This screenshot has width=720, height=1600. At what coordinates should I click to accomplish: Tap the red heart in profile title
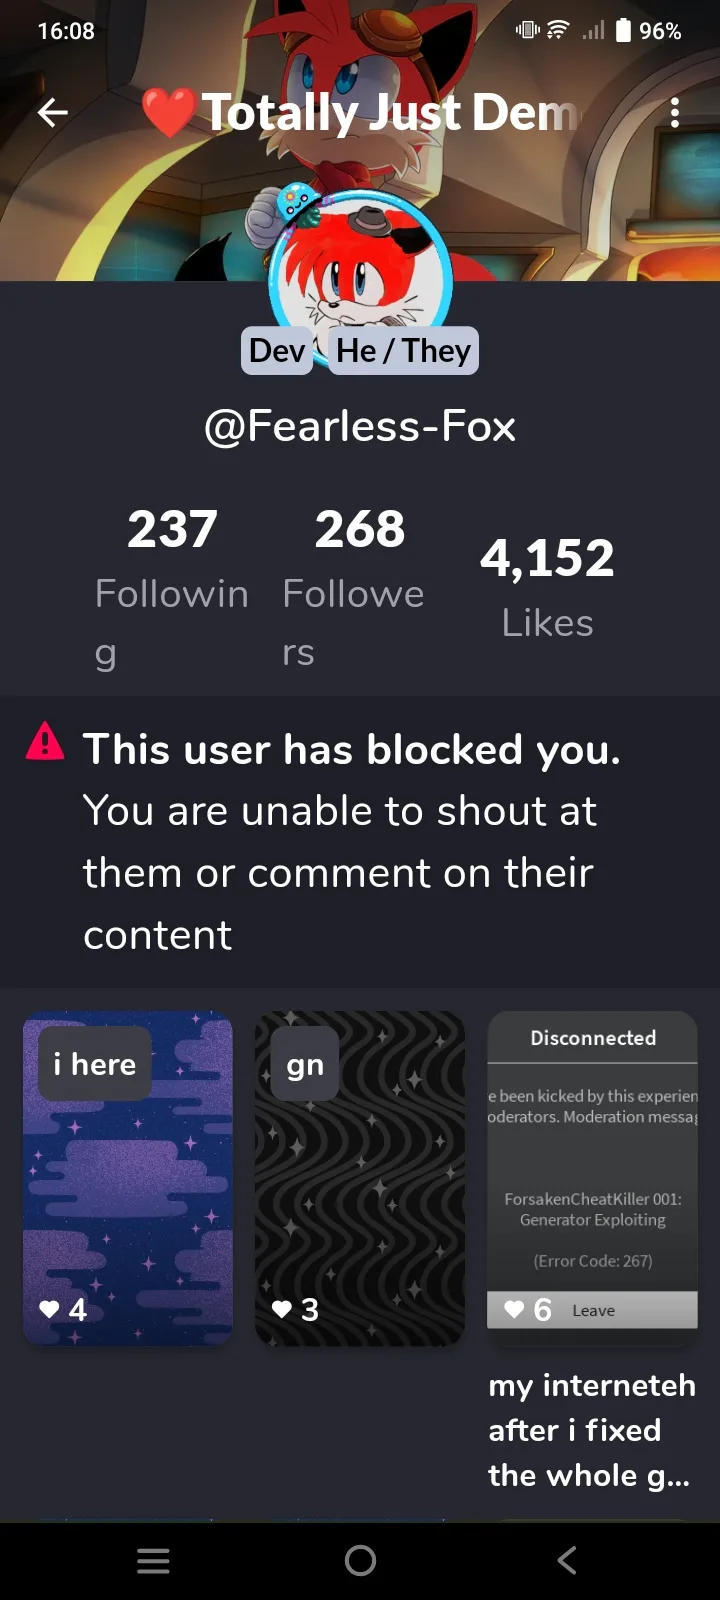167,113
